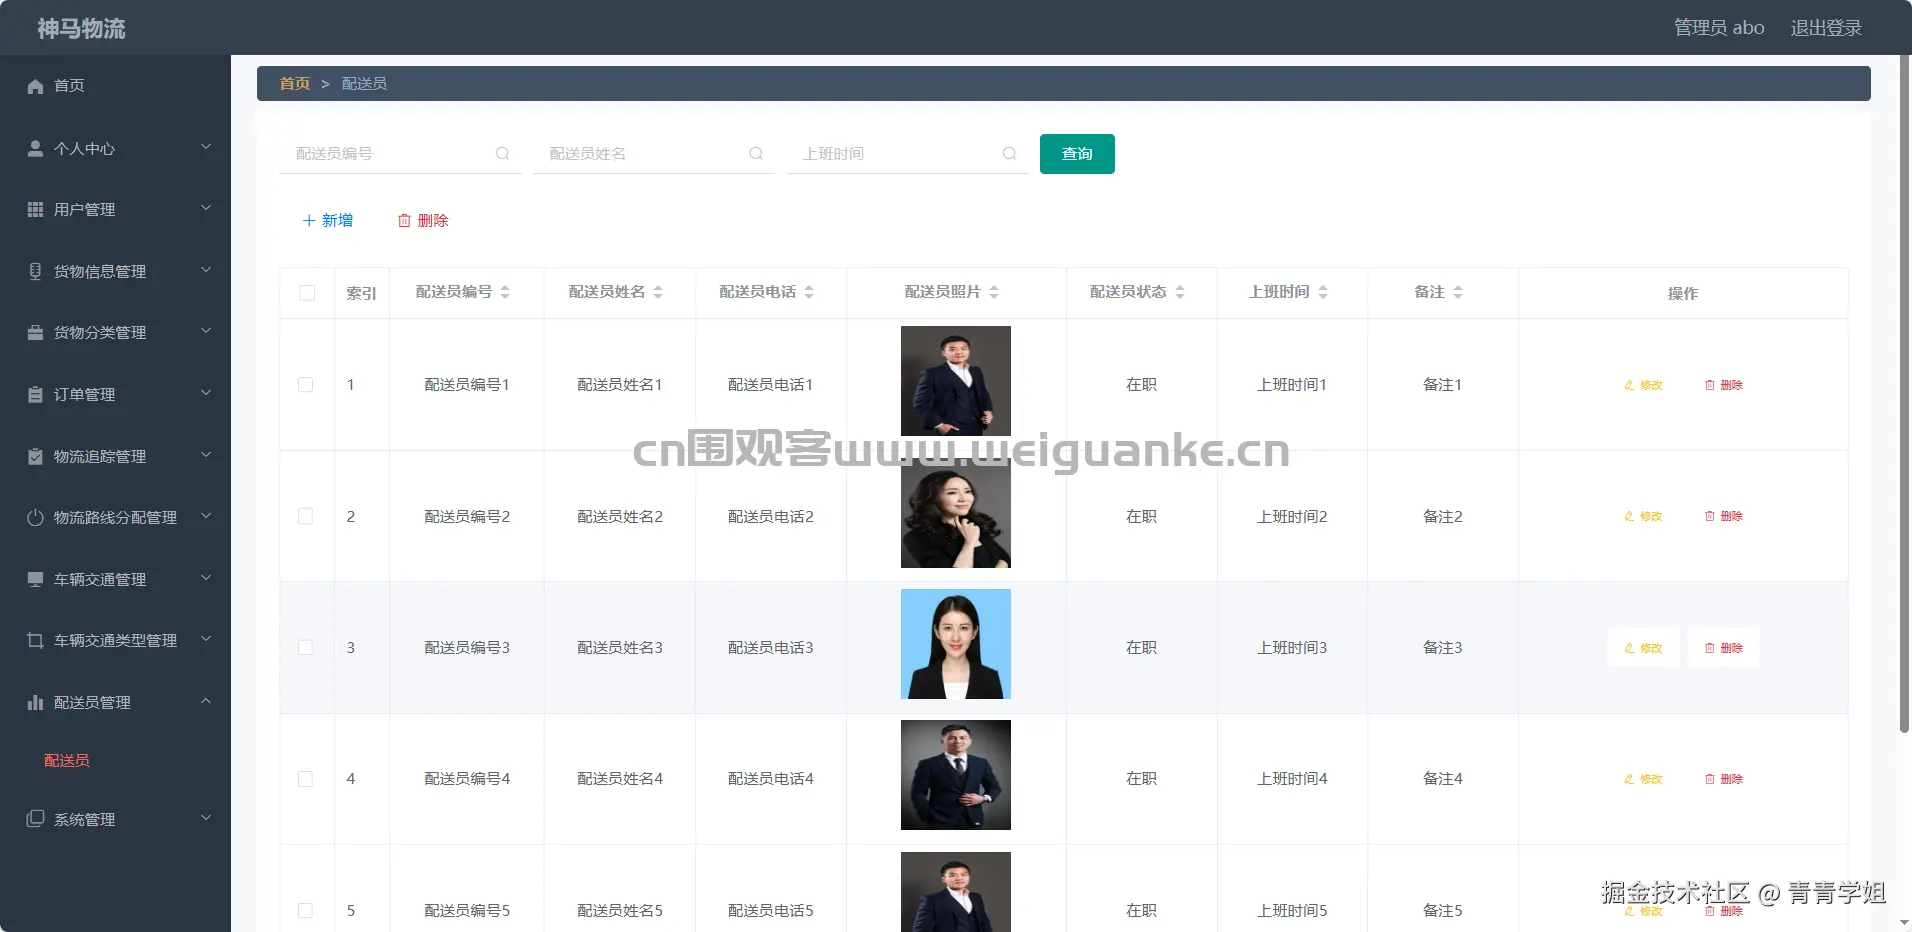Click 退出登录 in the top bar

click(x=1826, y=28)
